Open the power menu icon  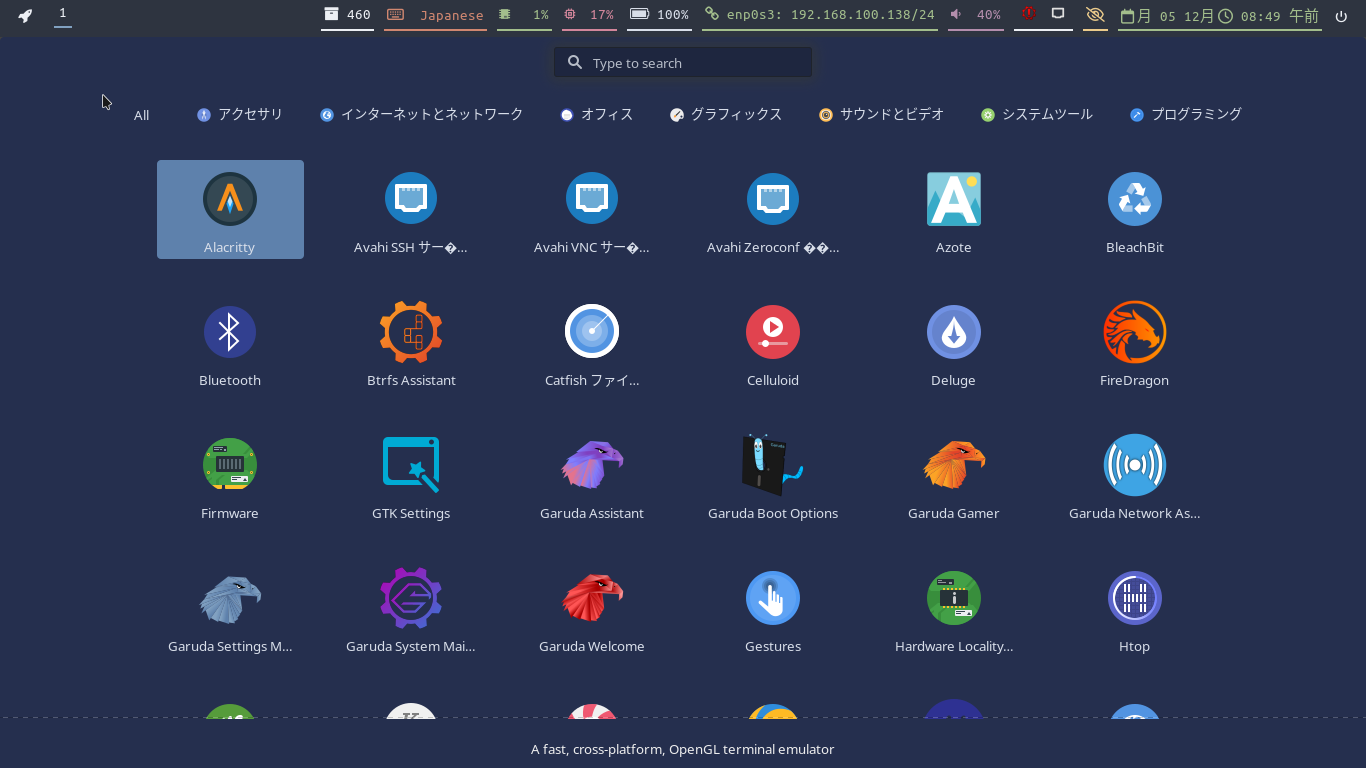tap(1341, 16)
